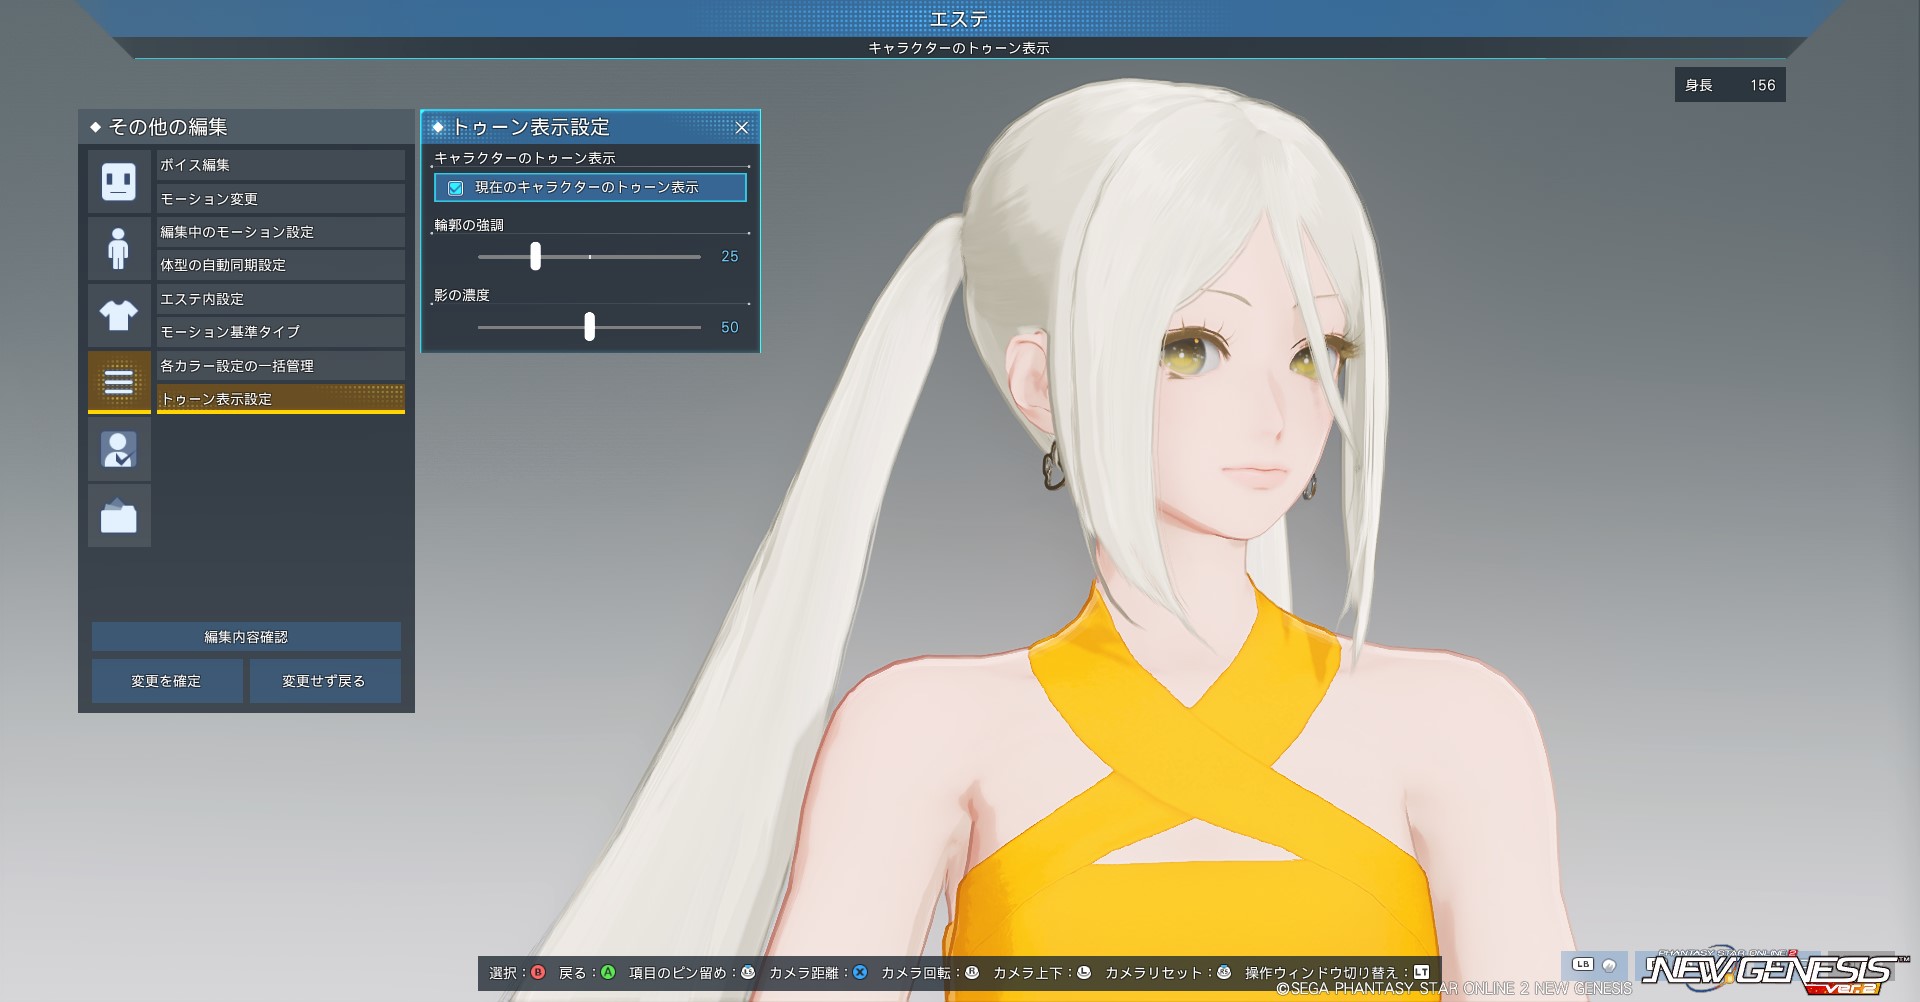The image size is (1920, 1002).
Task: Select the list menu category icon
Action: pyautogui.click(x=119, y=381)
